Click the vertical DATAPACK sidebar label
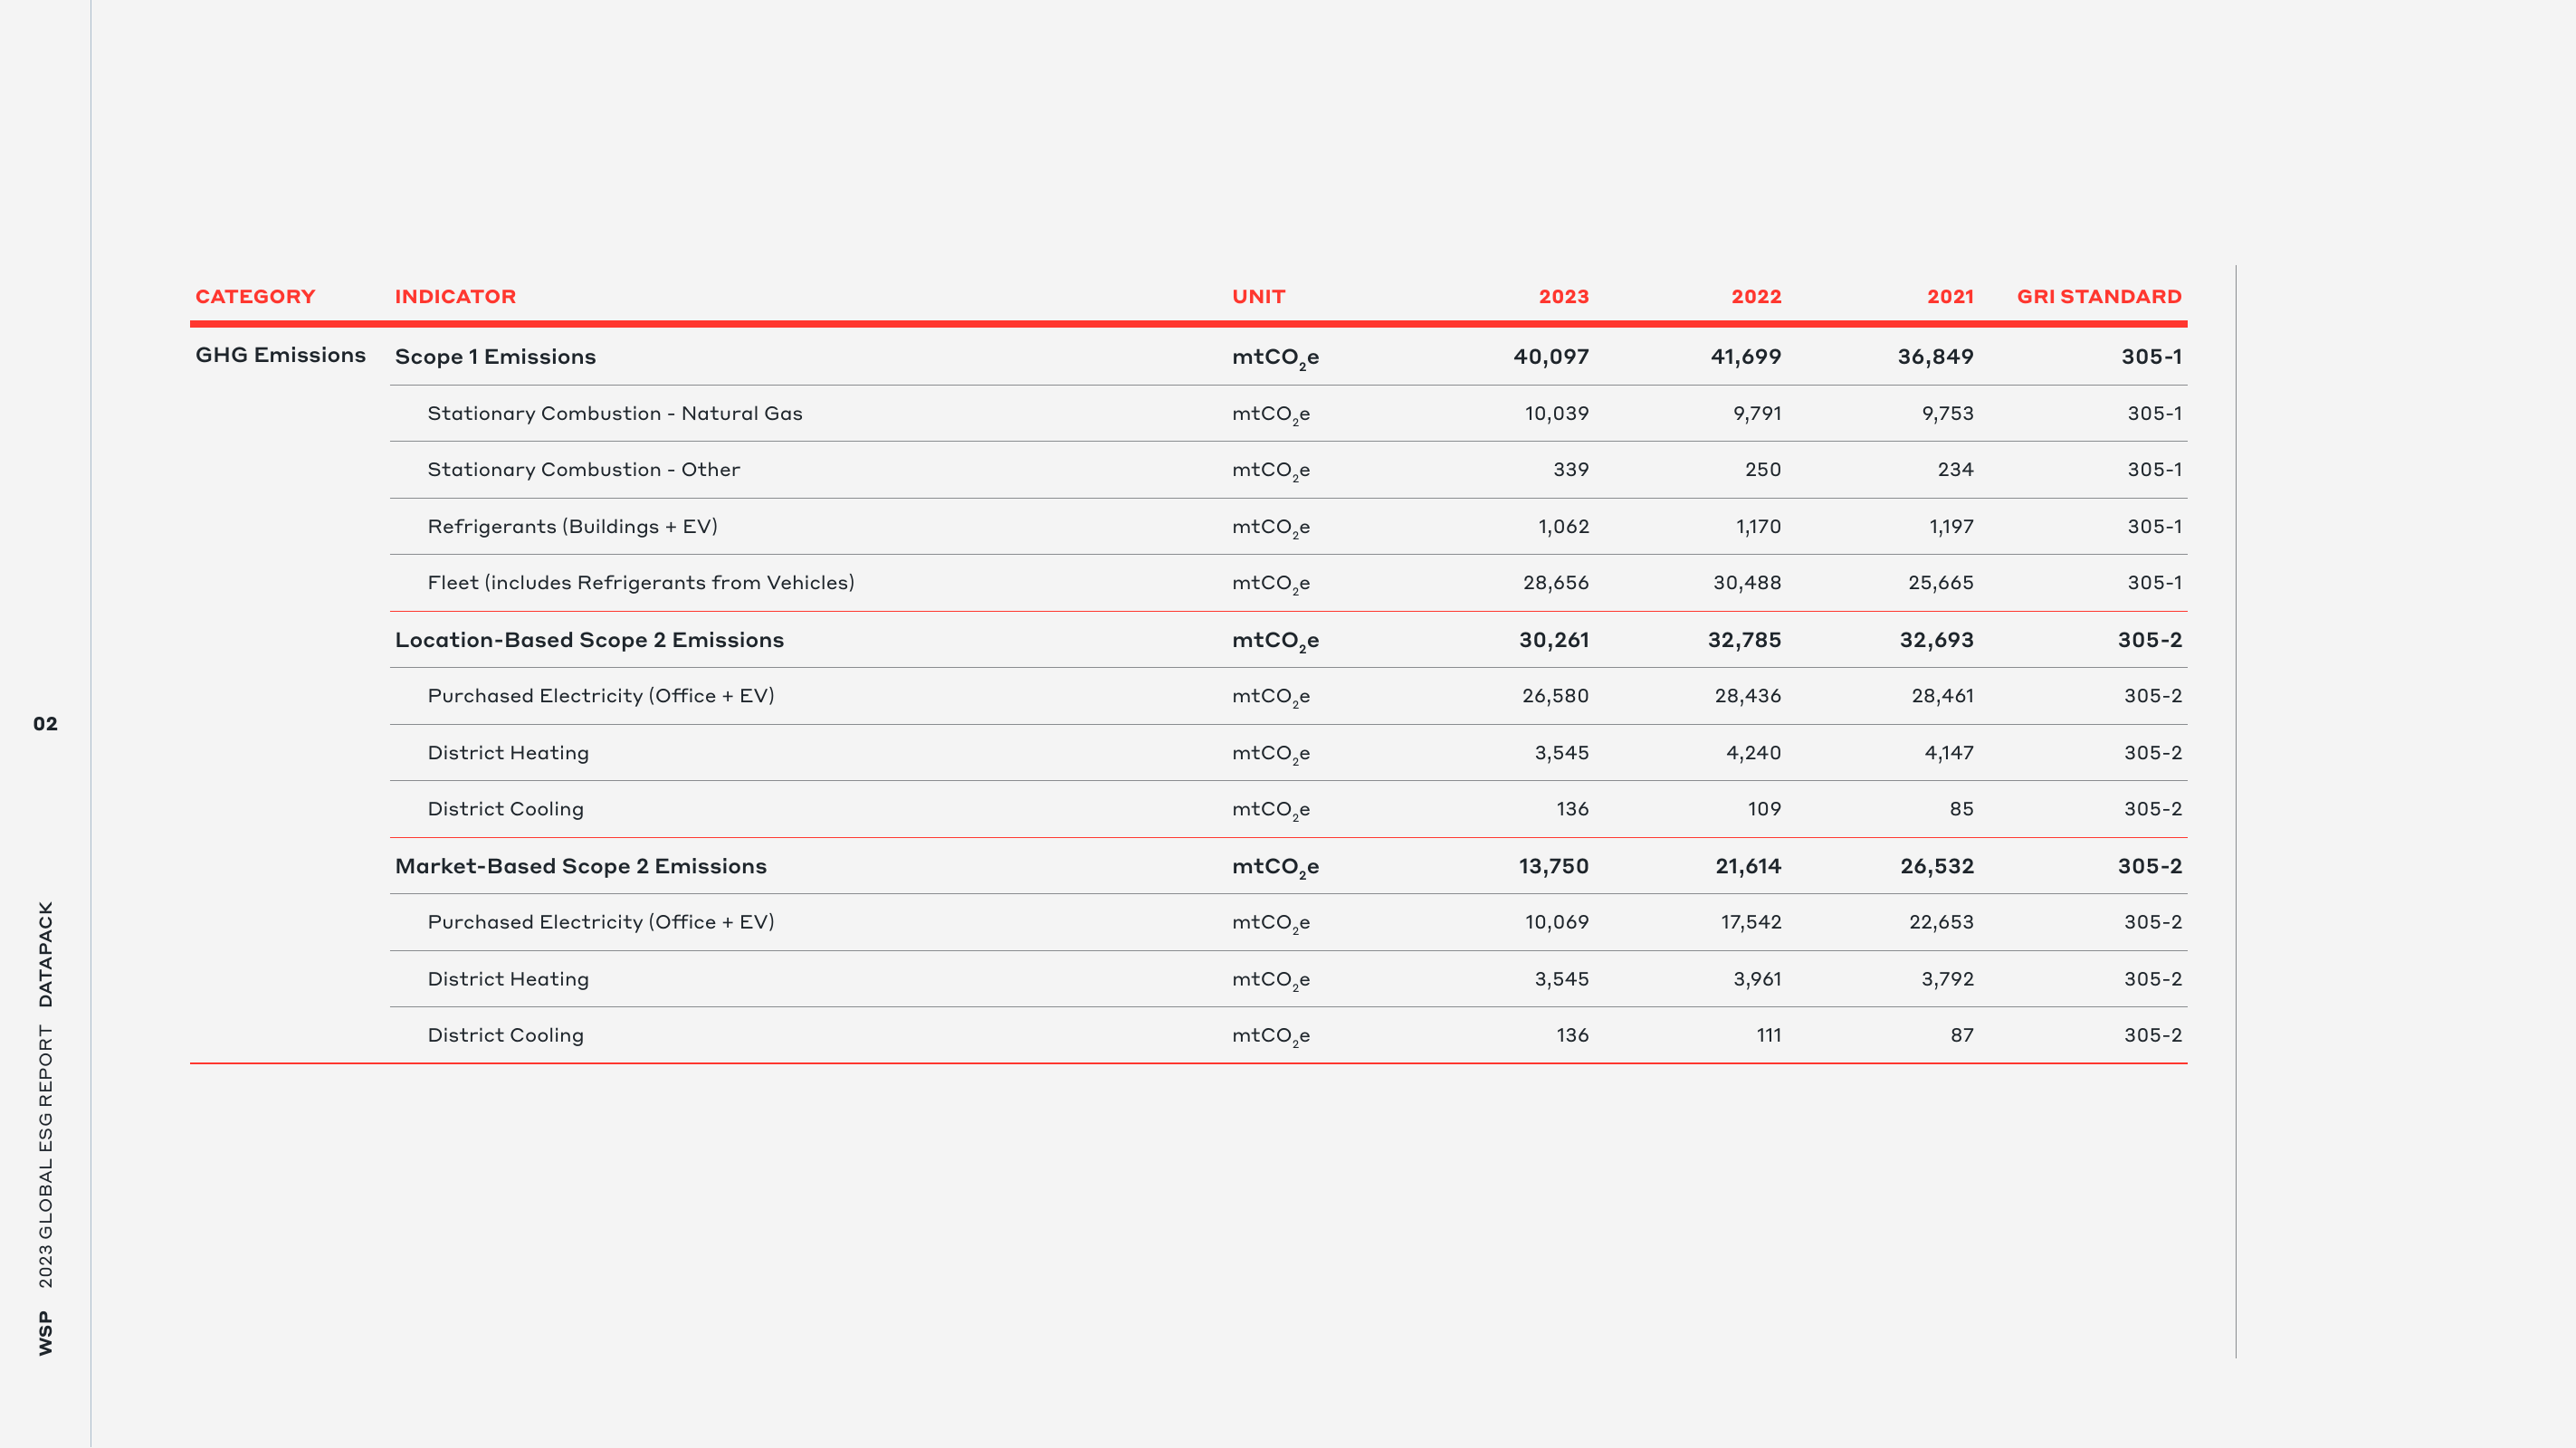This screenshot has width=2576, height=1448. click(x=46, y=954)
